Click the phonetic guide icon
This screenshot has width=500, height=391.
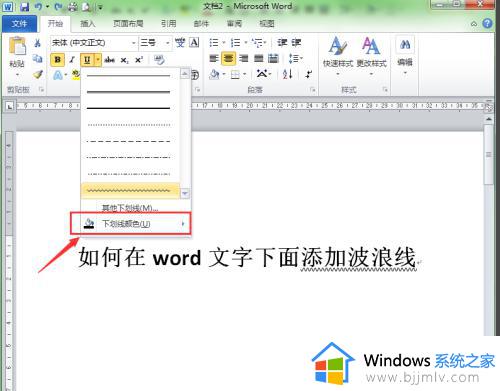(180, 42)
